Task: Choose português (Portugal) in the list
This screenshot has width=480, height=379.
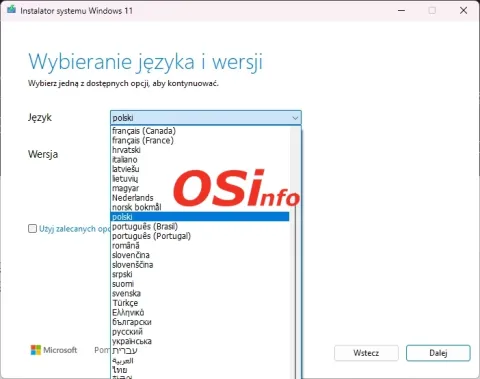Action: (200, 236)
